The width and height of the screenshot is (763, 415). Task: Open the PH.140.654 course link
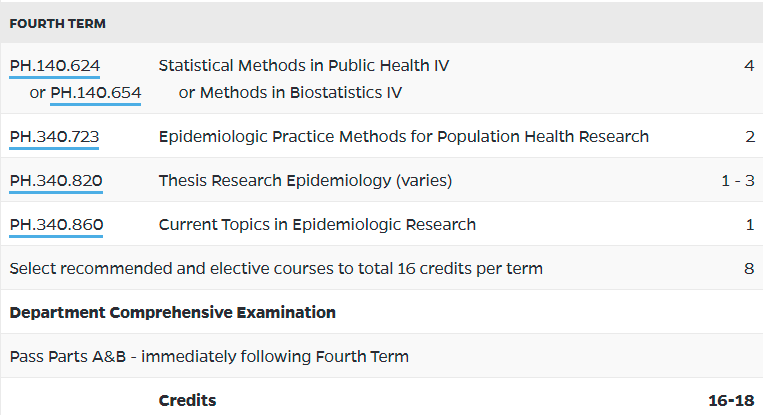click(96, 92)
